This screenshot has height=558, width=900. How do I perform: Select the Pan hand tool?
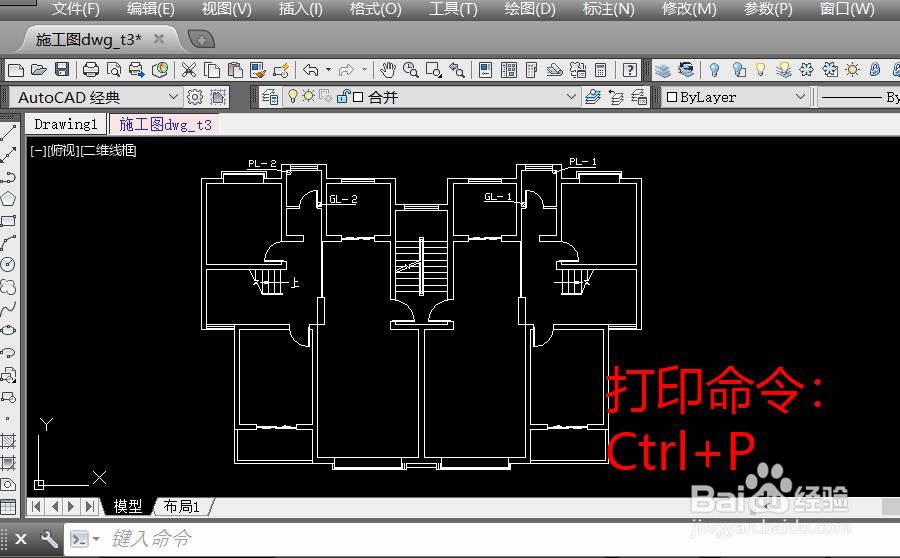pyautogui.click(x=388, y=70)
